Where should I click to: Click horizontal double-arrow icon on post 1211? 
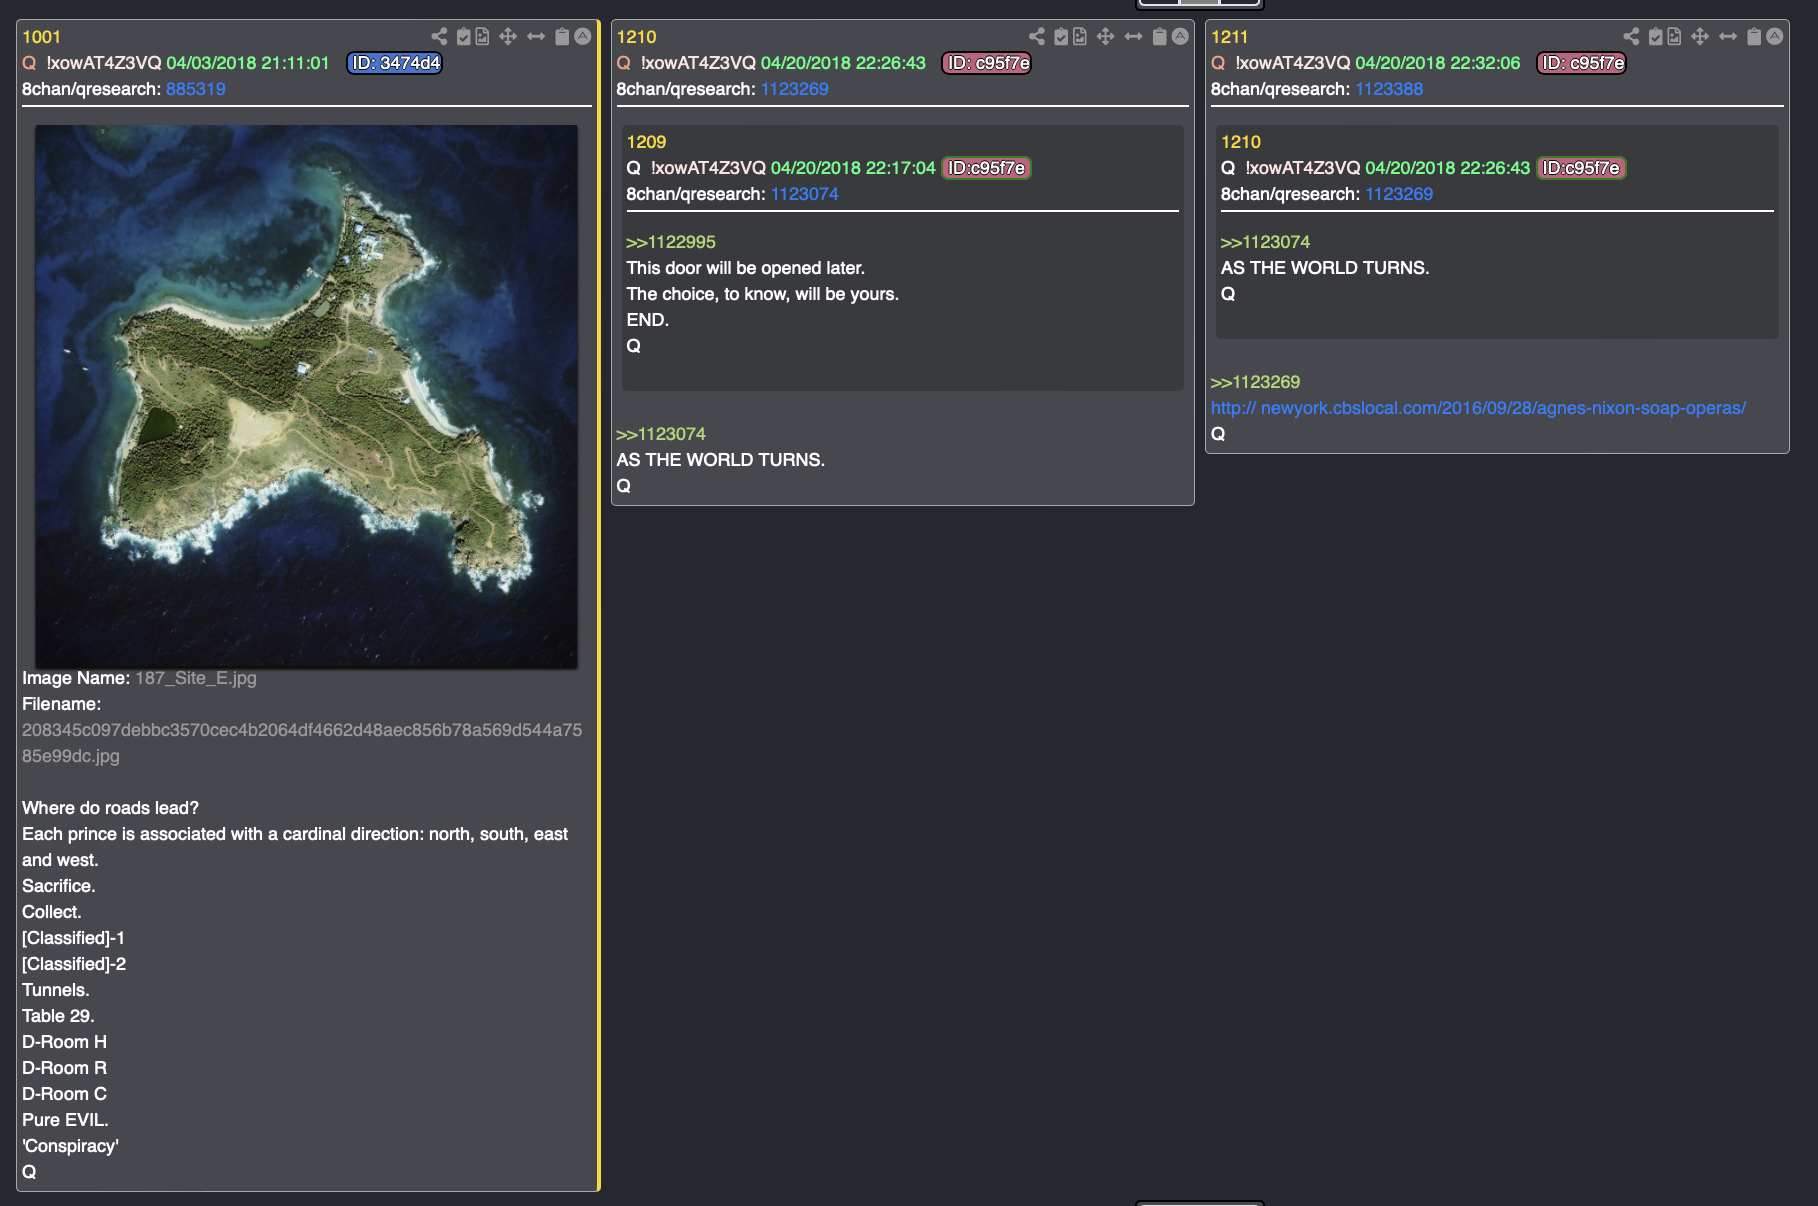(x=1728, y=37)
